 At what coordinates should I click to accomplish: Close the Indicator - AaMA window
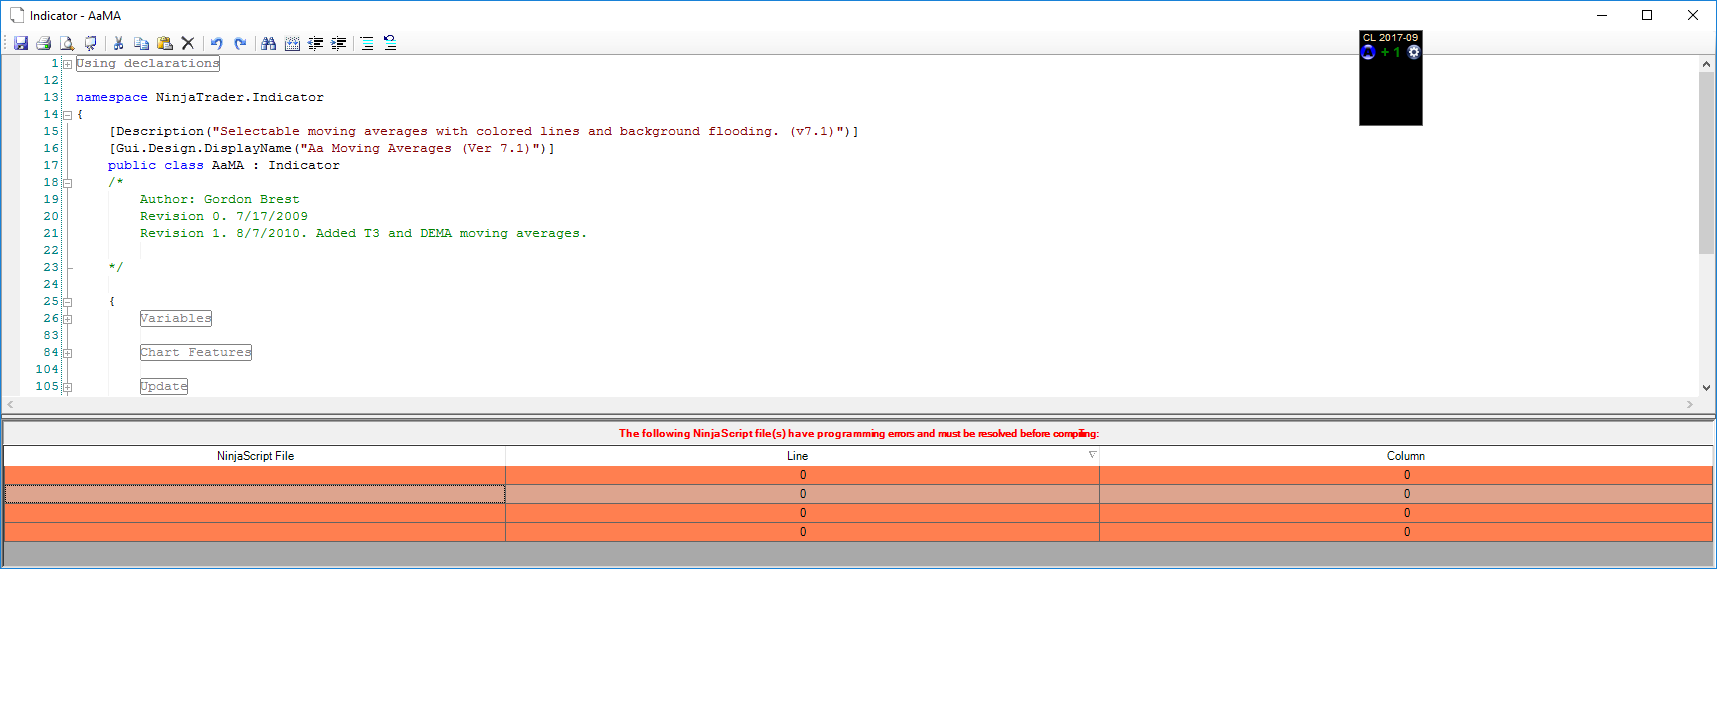point(1693,15)
